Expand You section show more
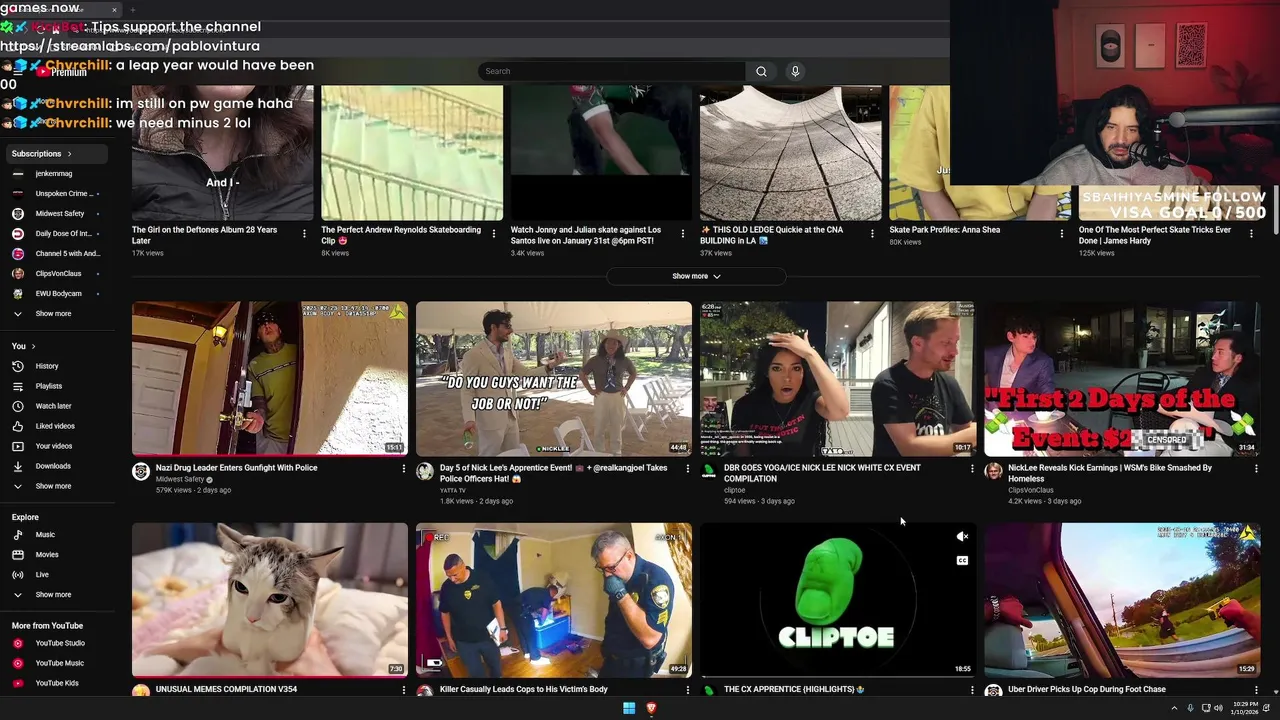This screenshot has width=1280, height=720. point(53,486)
